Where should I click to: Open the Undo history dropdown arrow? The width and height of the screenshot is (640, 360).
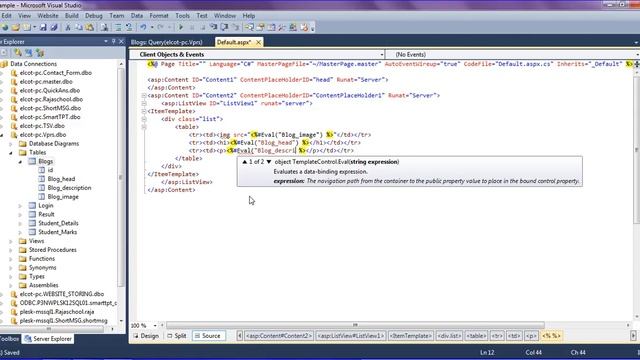[x=152, y=27]
